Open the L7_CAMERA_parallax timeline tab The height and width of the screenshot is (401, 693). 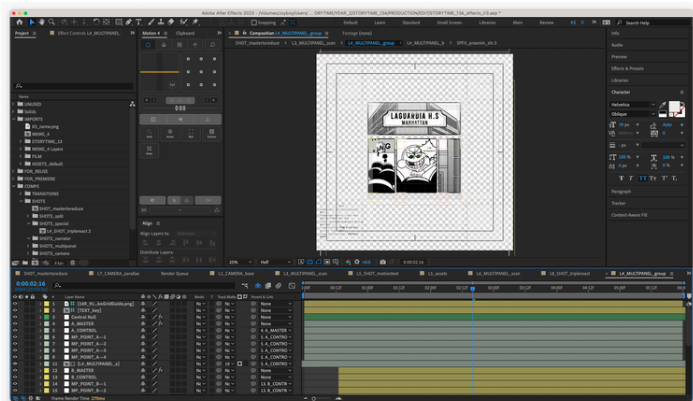(118, 274)
